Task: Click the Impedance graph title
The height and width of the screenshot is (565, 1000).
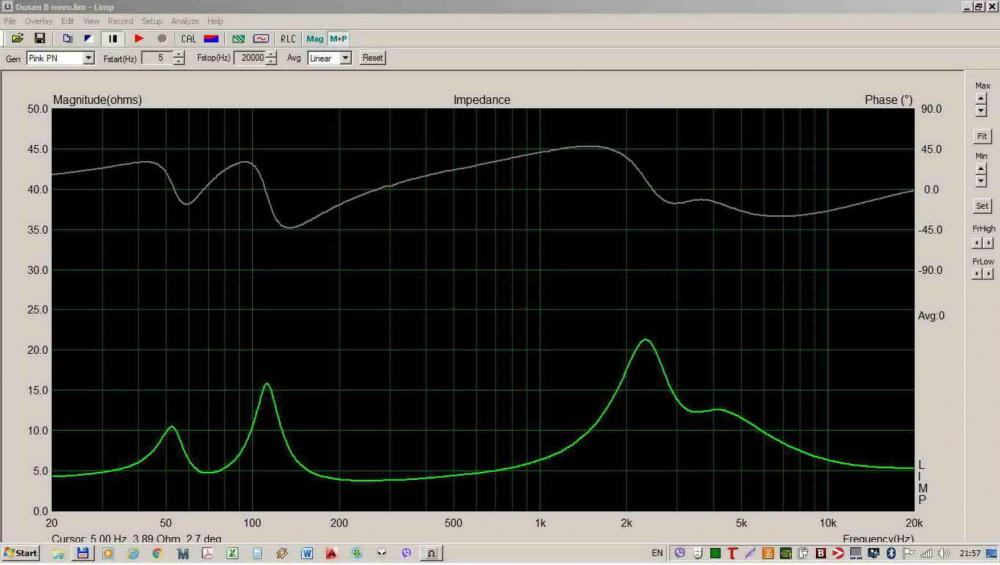Action: [x=482, y=100]
